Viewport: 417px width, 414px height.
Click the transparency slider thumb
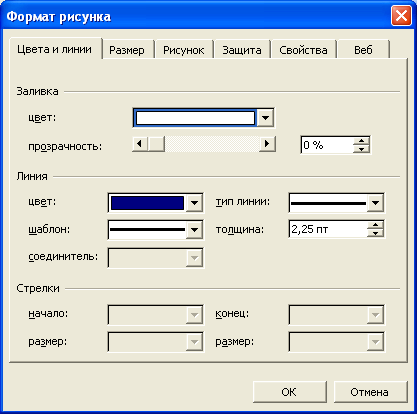[x=156, y=144]
